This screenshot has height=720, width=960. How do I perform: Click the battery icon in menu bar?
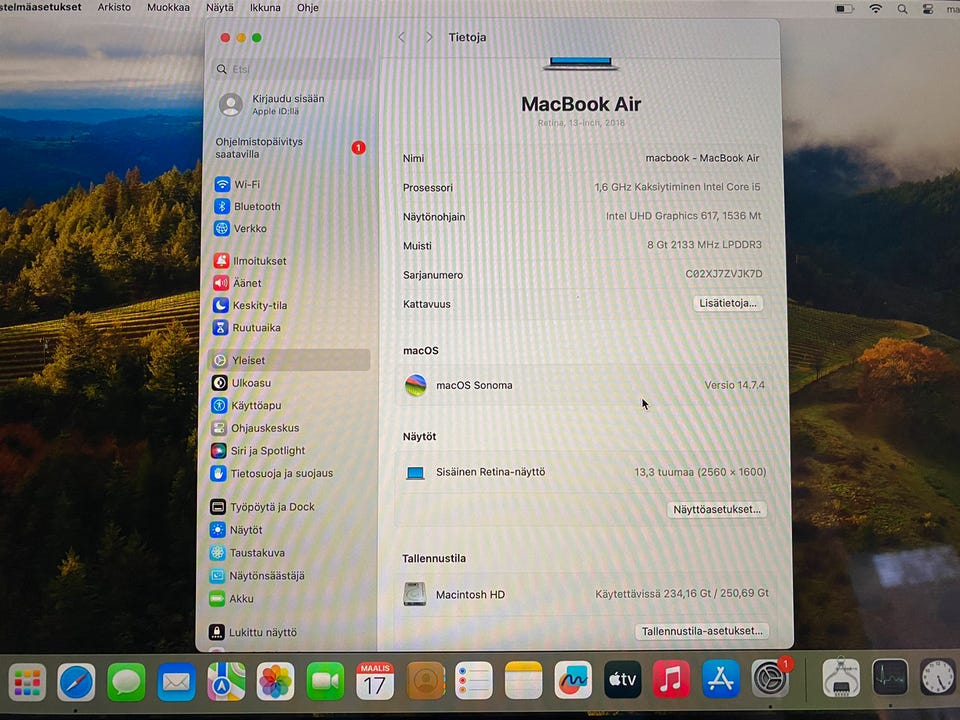(x=845, y=9)
